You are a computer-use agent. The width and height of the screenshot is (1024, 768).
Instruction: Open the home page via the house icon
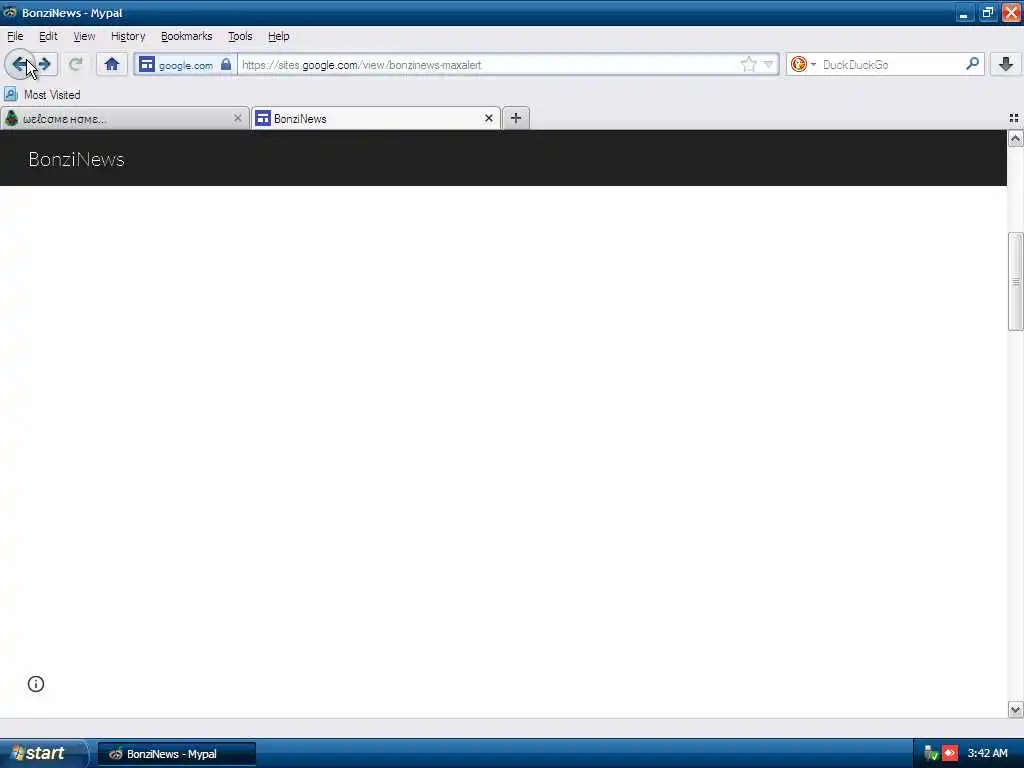click(112, 64)
